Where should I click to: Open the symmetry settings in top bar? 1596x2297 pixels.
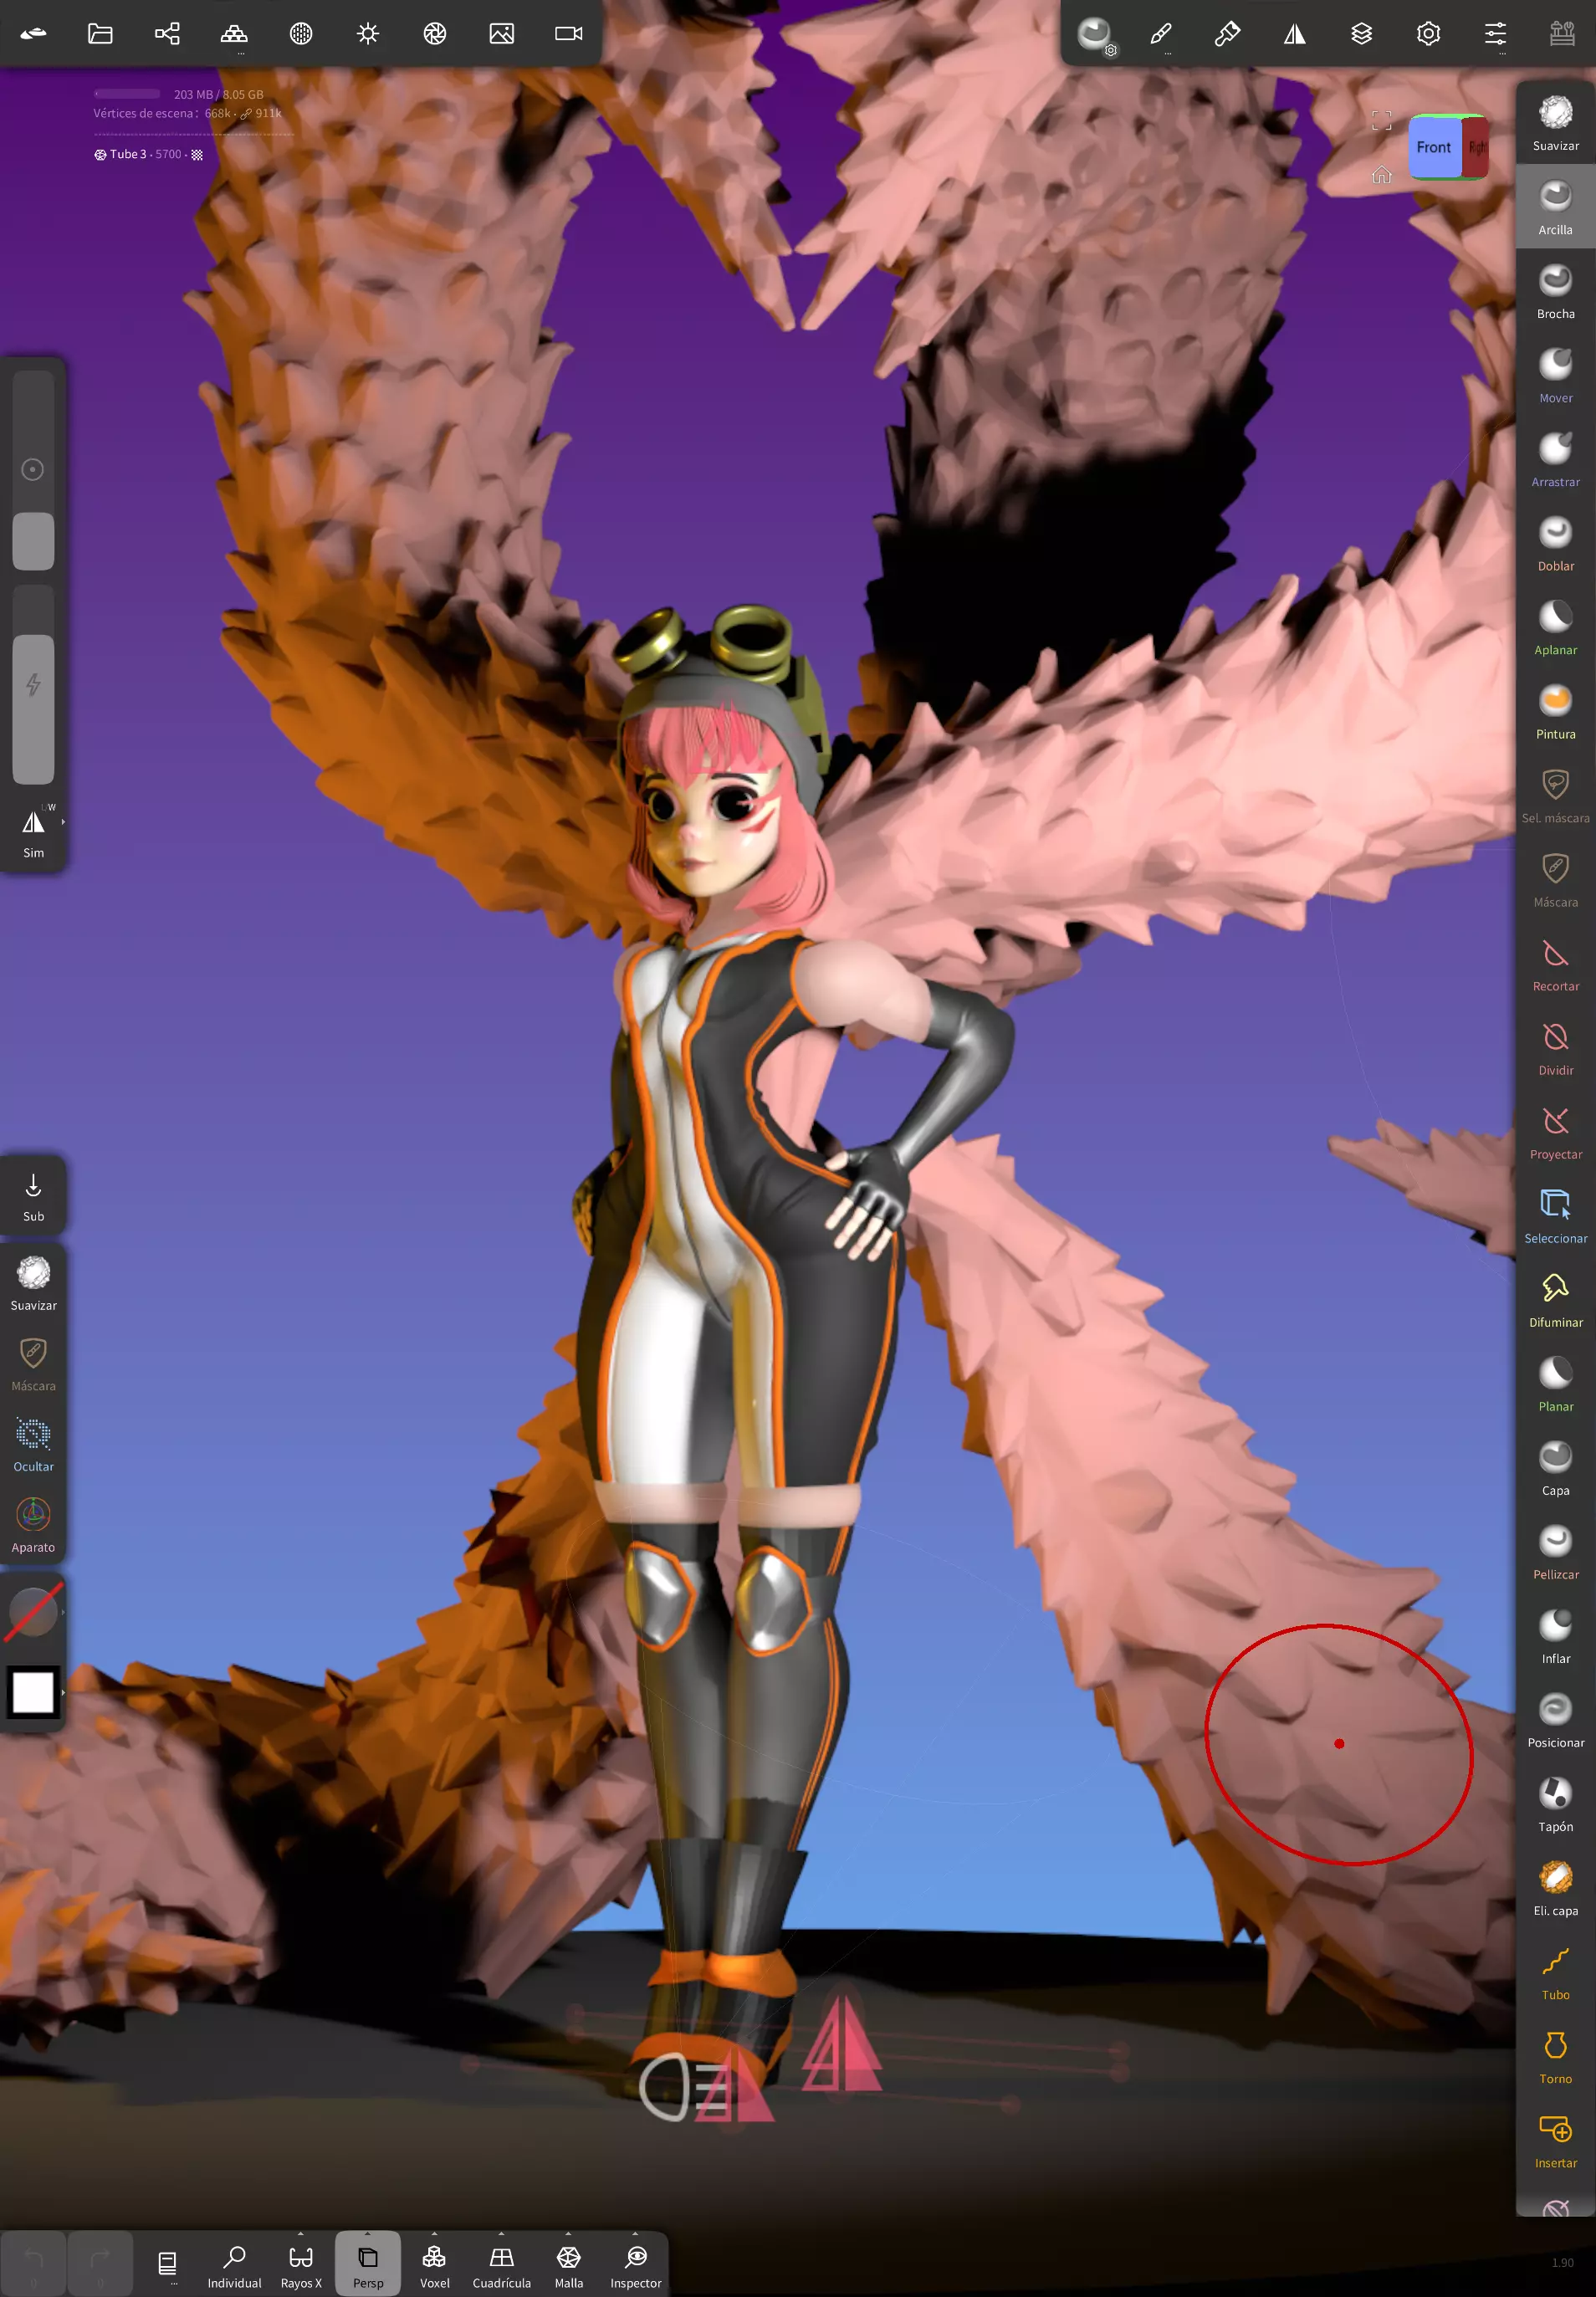(x=1295, y=34)
